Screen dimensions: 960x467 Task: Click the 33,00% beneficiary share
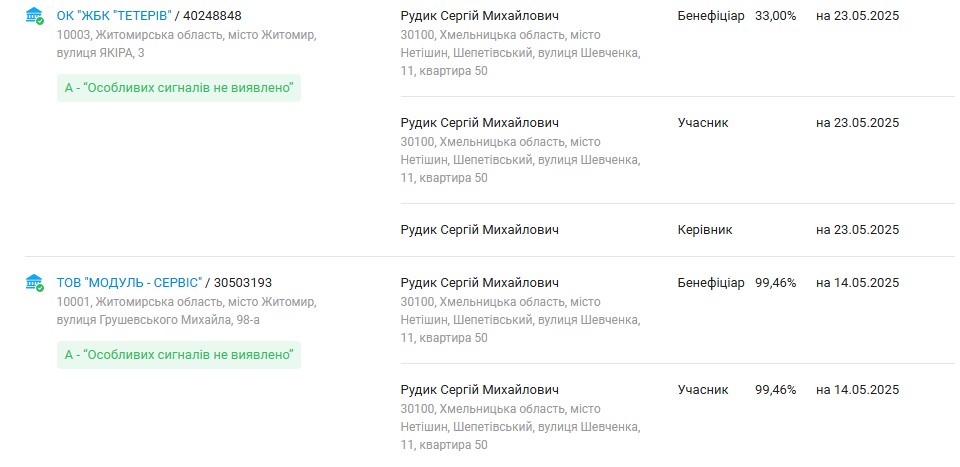pyautogui.click(x=775, y=16)
